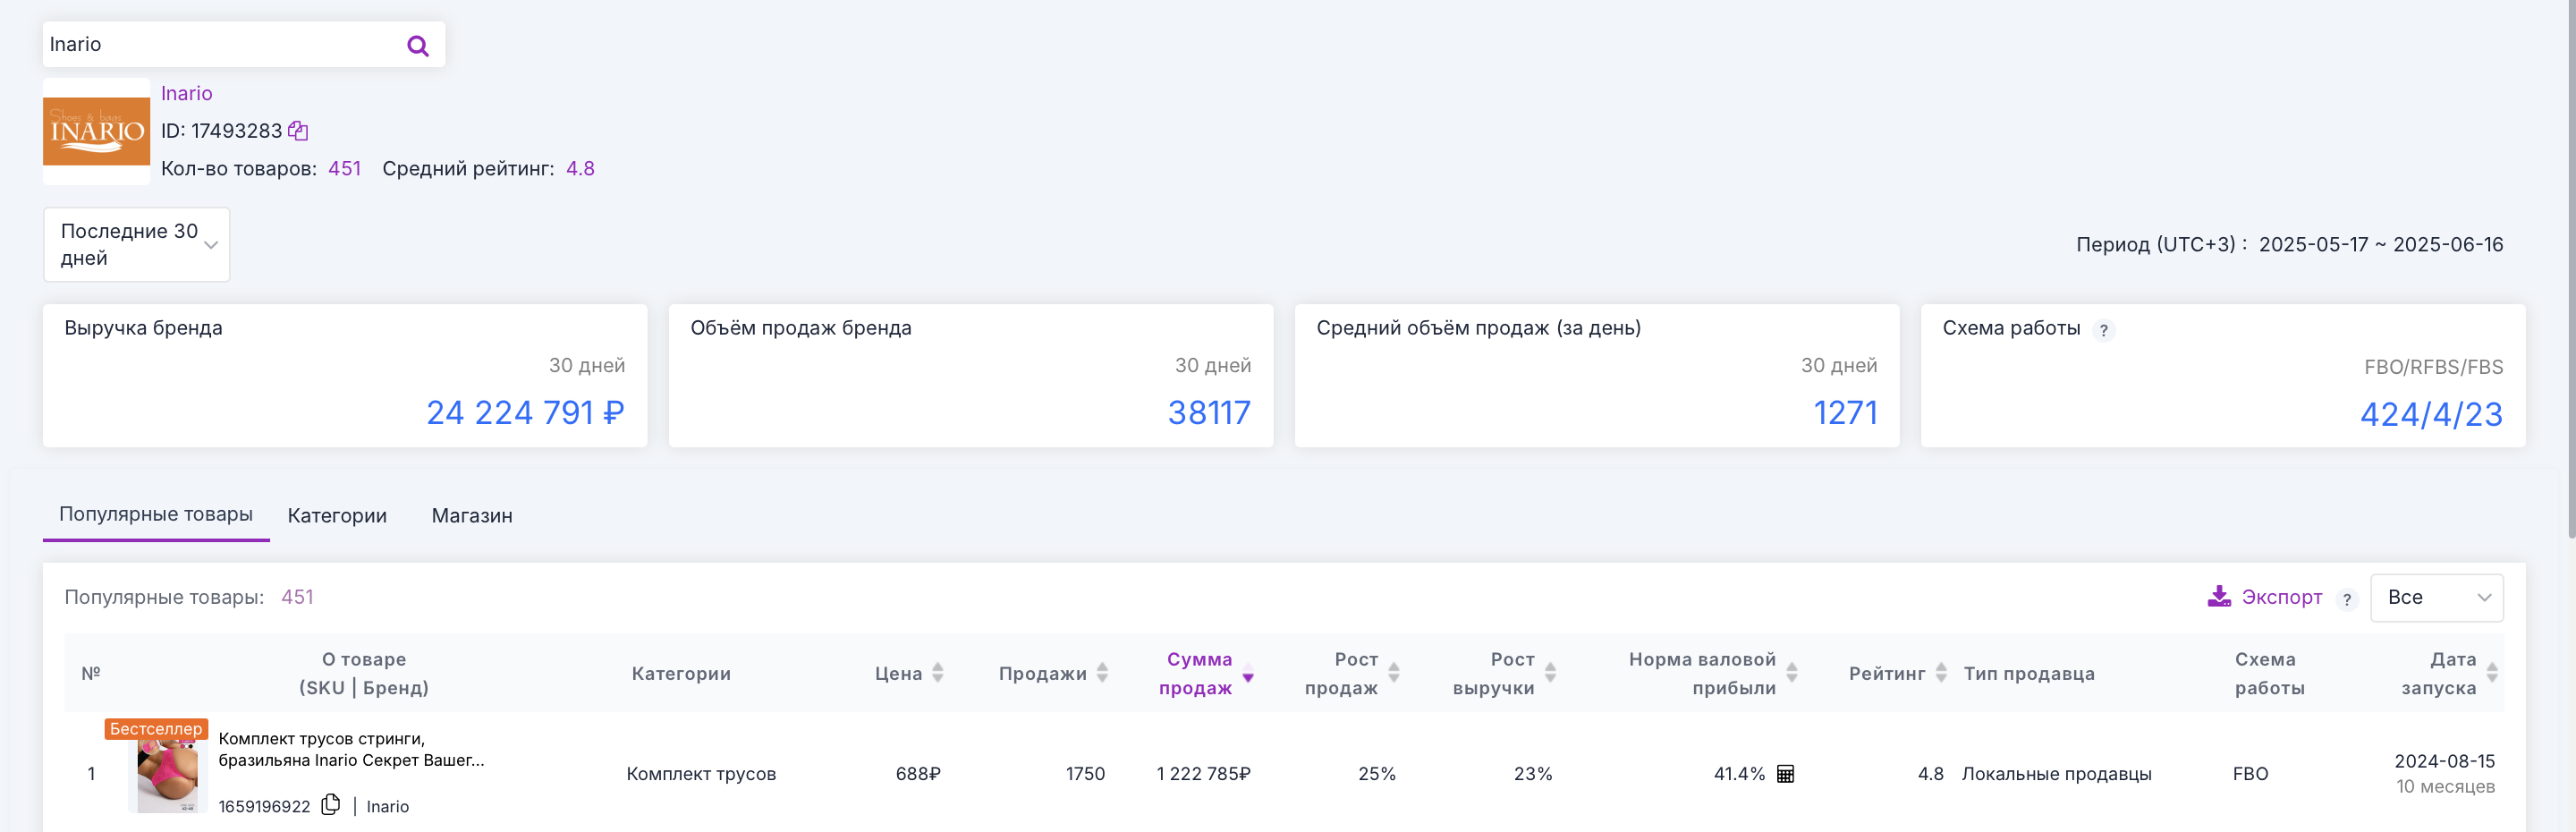Click the Комплект трусов category cell
The image size is (2576, 832).
pyautogui.click(x=701, y=774)
